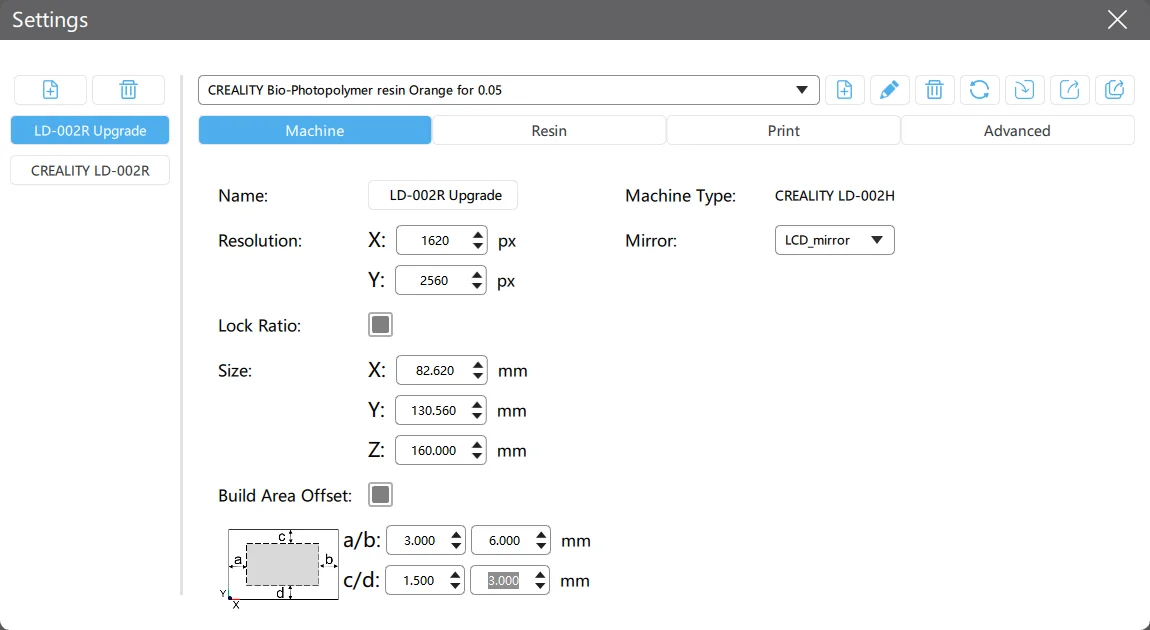
Task: Decrease the Size Y value
Action: [477, 417]
